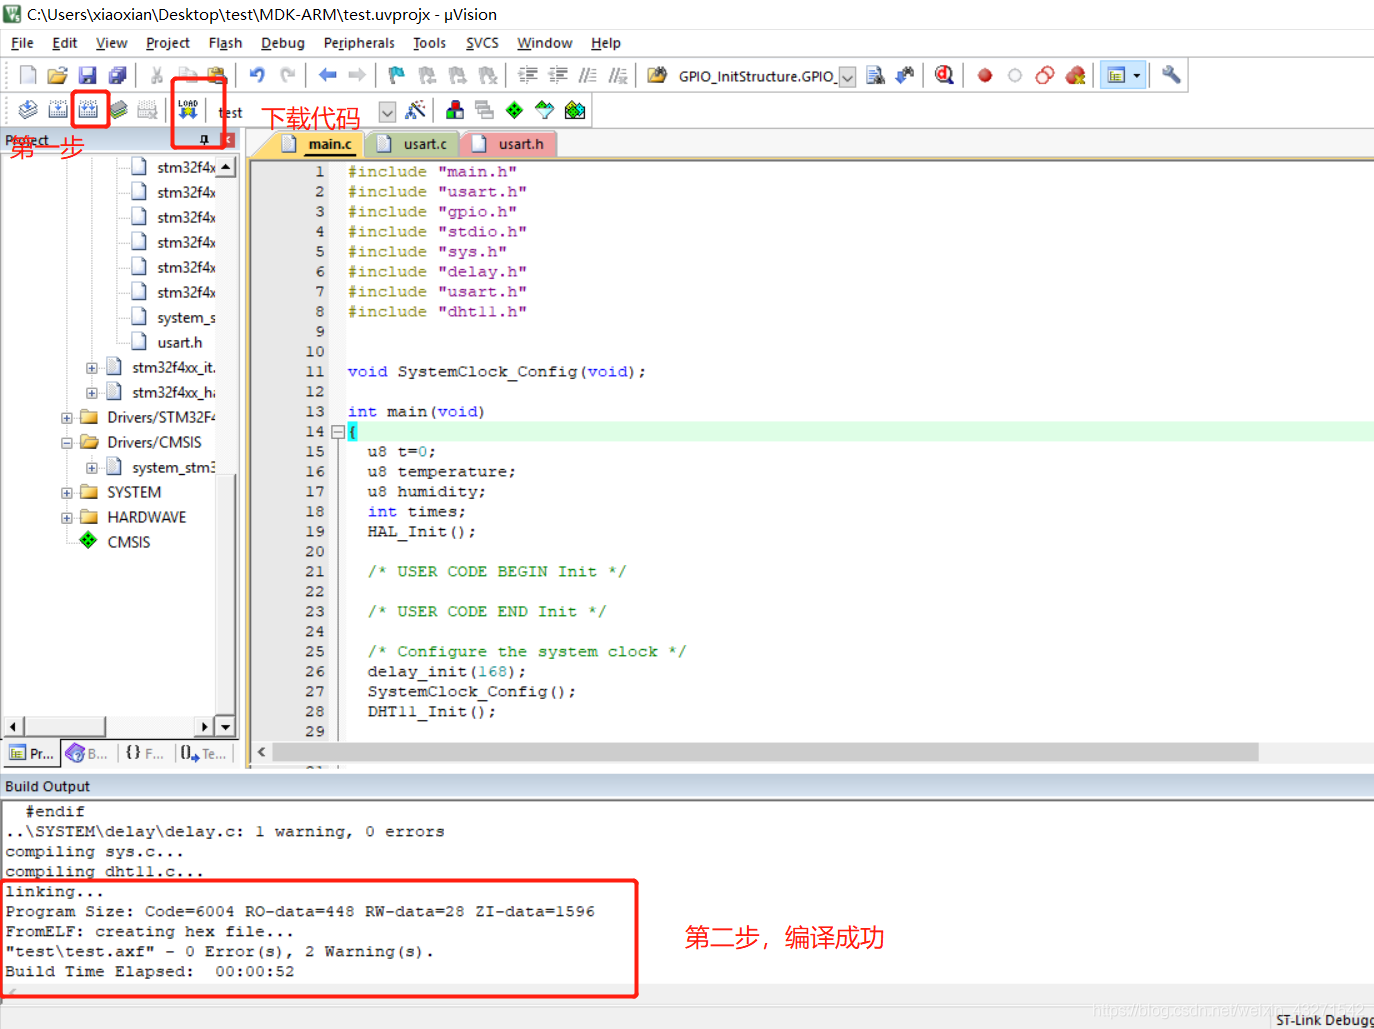Screen dimensions: 1374x1029
Task: Rebuild all target files
Action: 89,110
